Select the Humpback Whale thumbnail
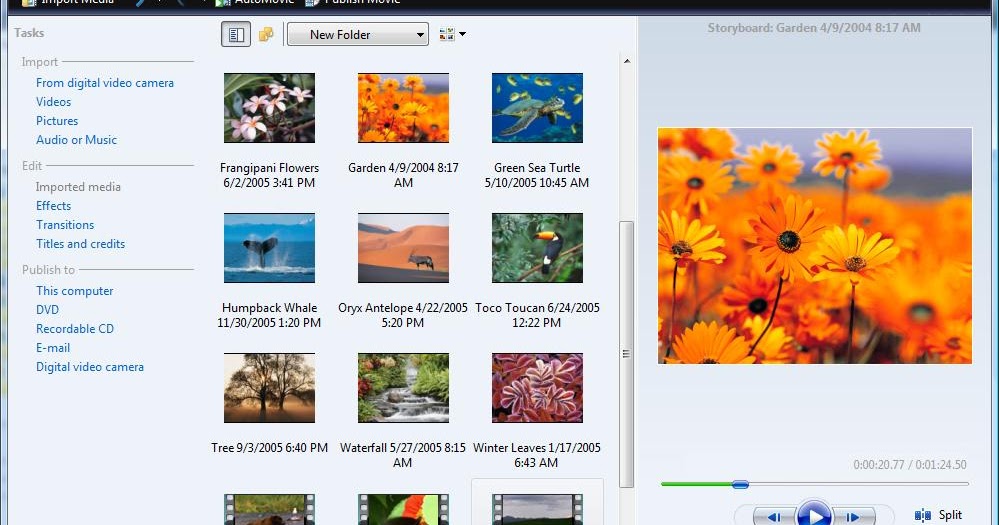999x525 pixels. (270, 248)
